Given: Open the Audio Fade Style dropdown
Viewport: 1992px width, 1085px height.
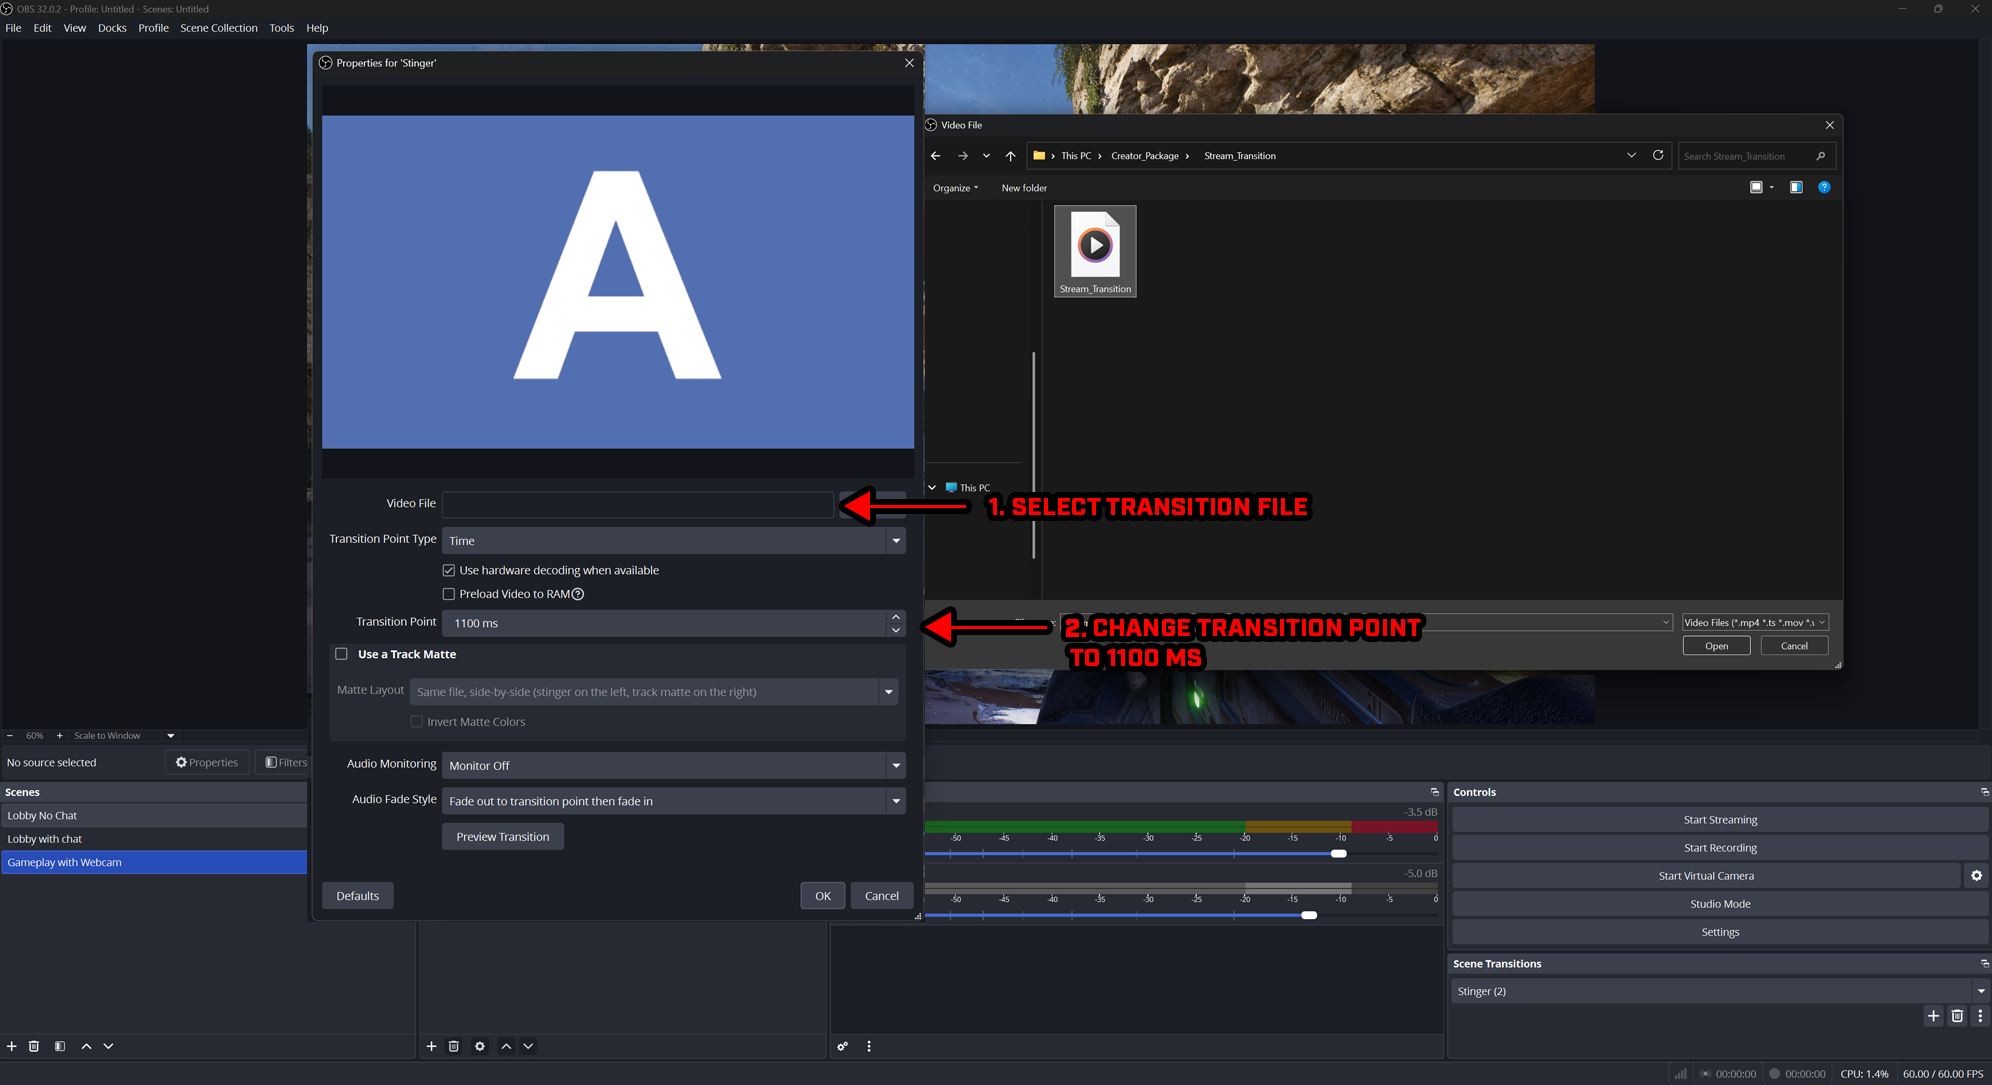Looking at the screenshot, I should pyautogui.click(x=896, y=801).
